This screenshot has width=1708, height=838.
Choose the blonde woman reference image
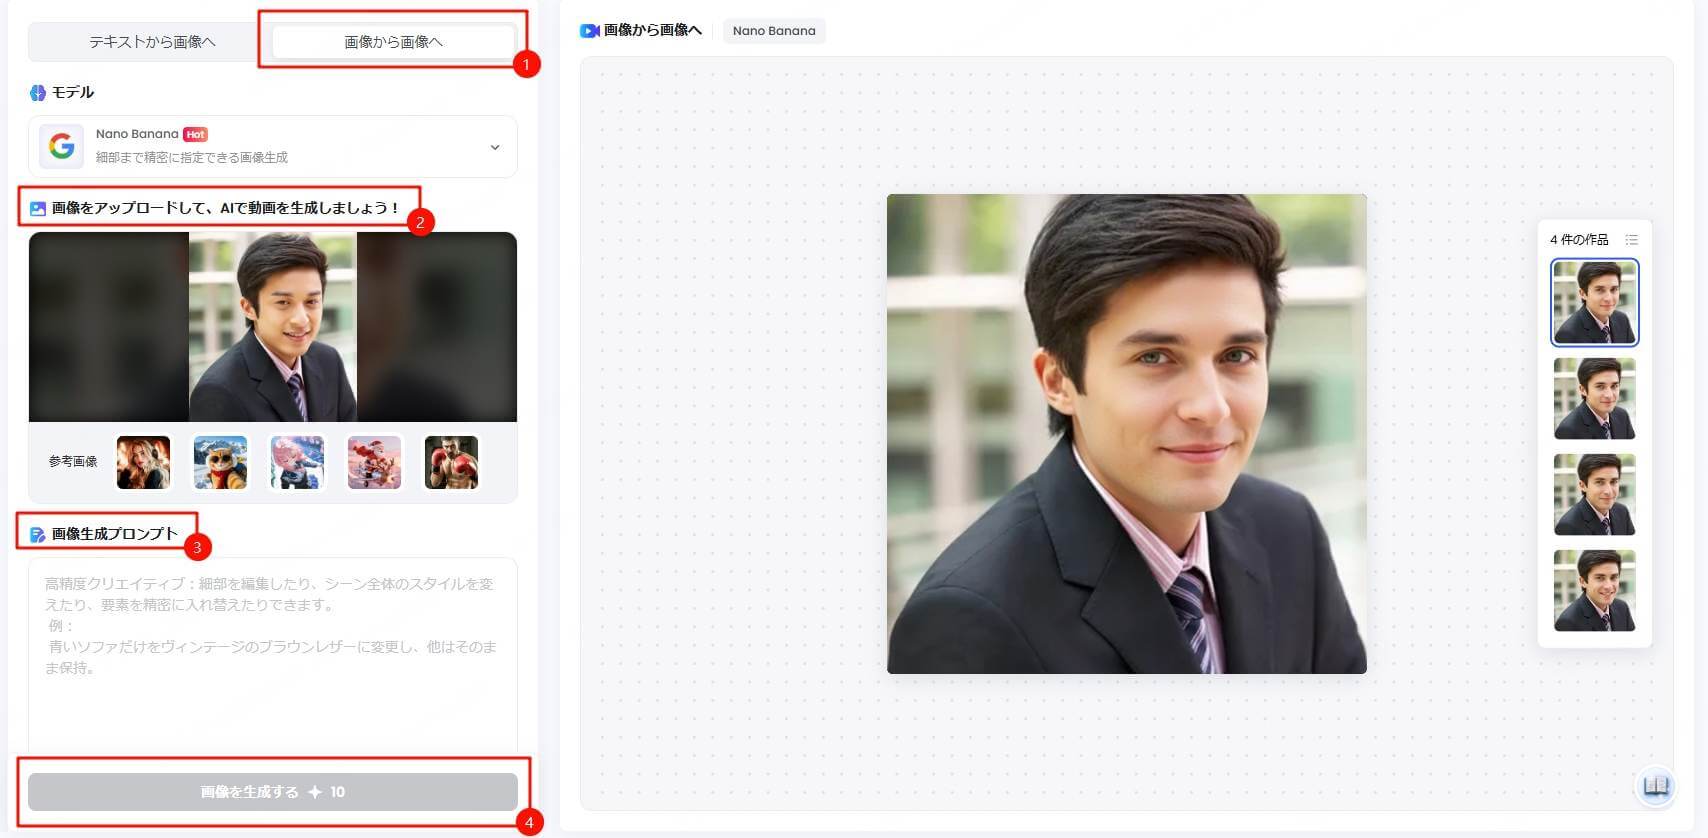click(143, 462)
